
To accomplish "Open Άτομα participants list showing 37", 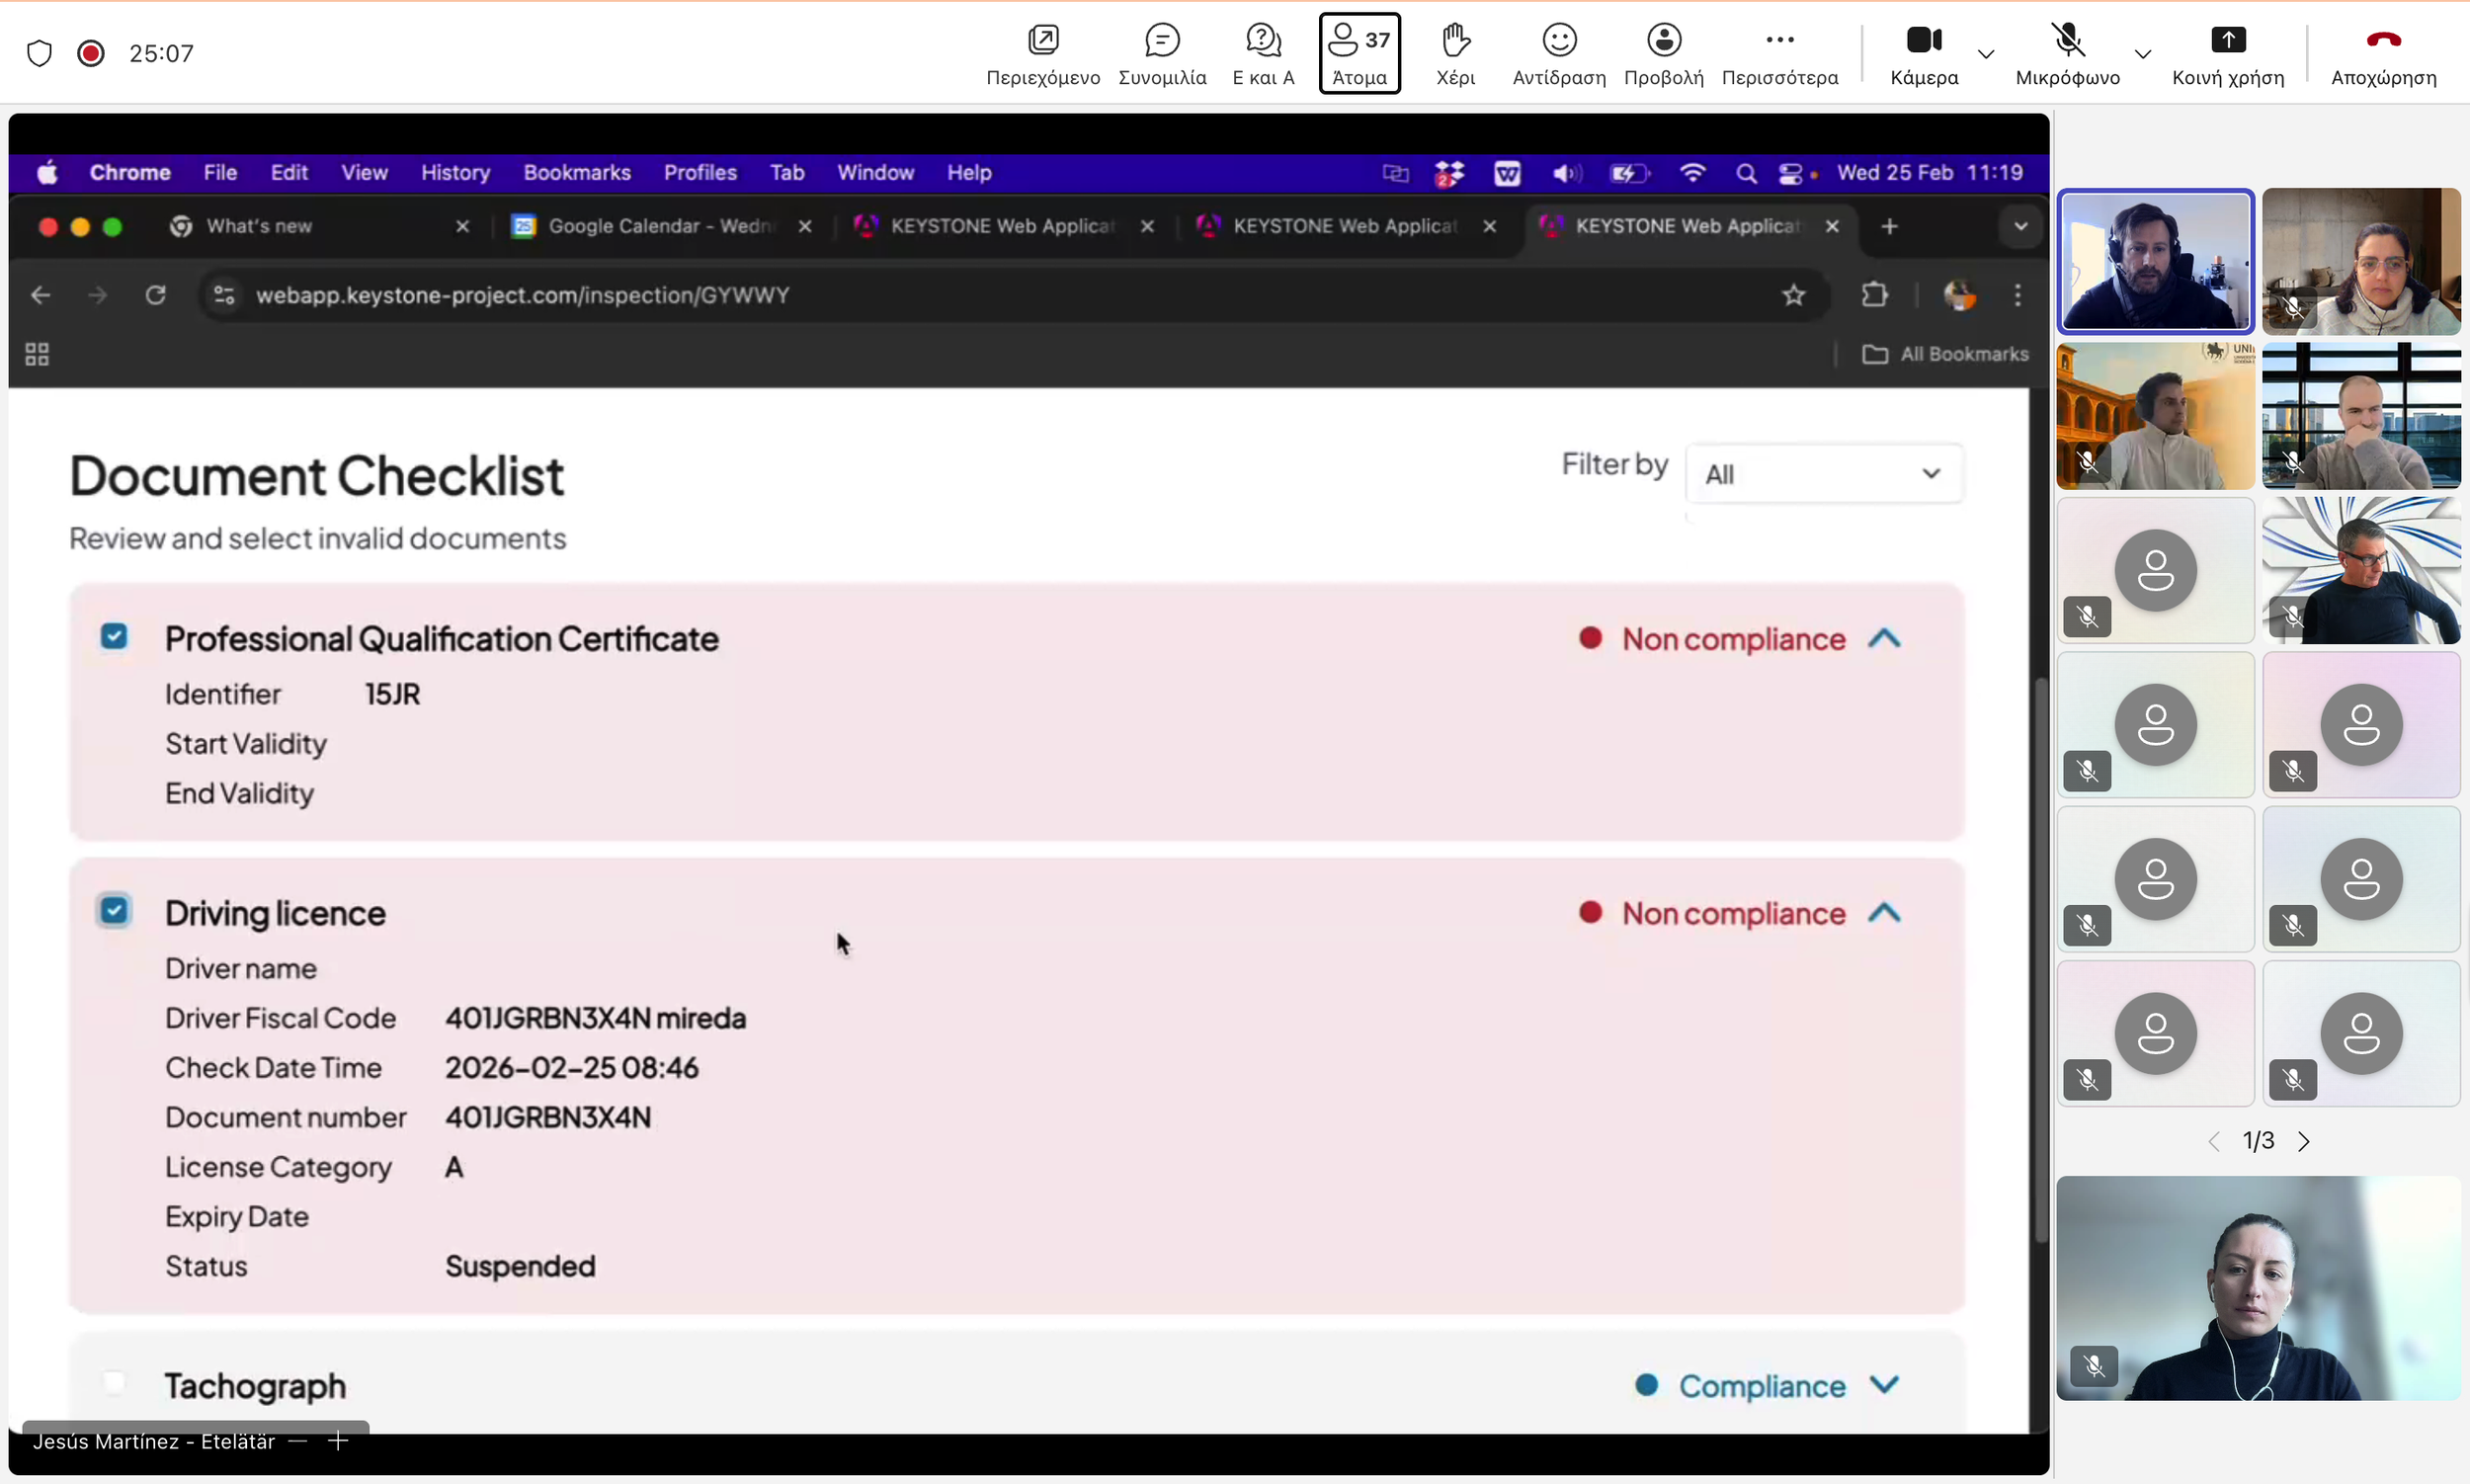I will (x=1359, y=54).
